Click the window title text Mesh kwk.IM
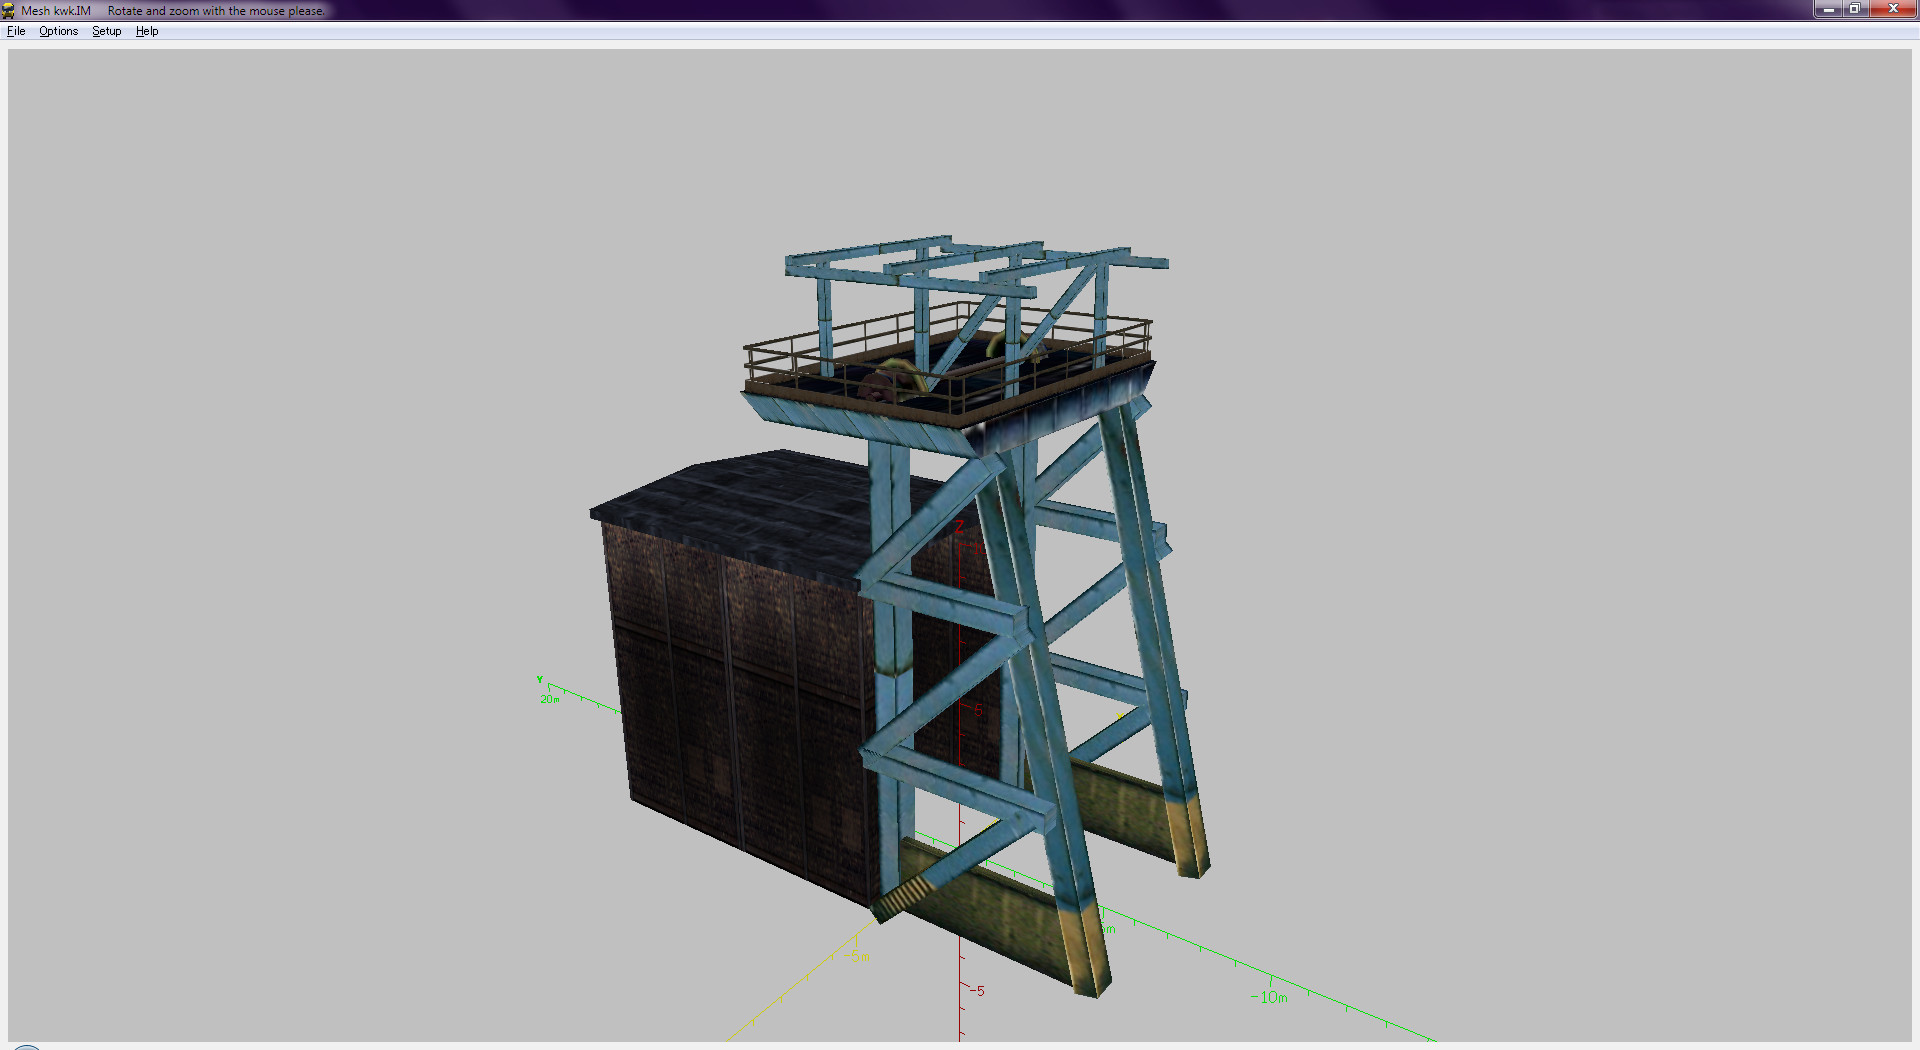The width and height of the screenshot is (1920, 1050). click(x=56, y=10)
